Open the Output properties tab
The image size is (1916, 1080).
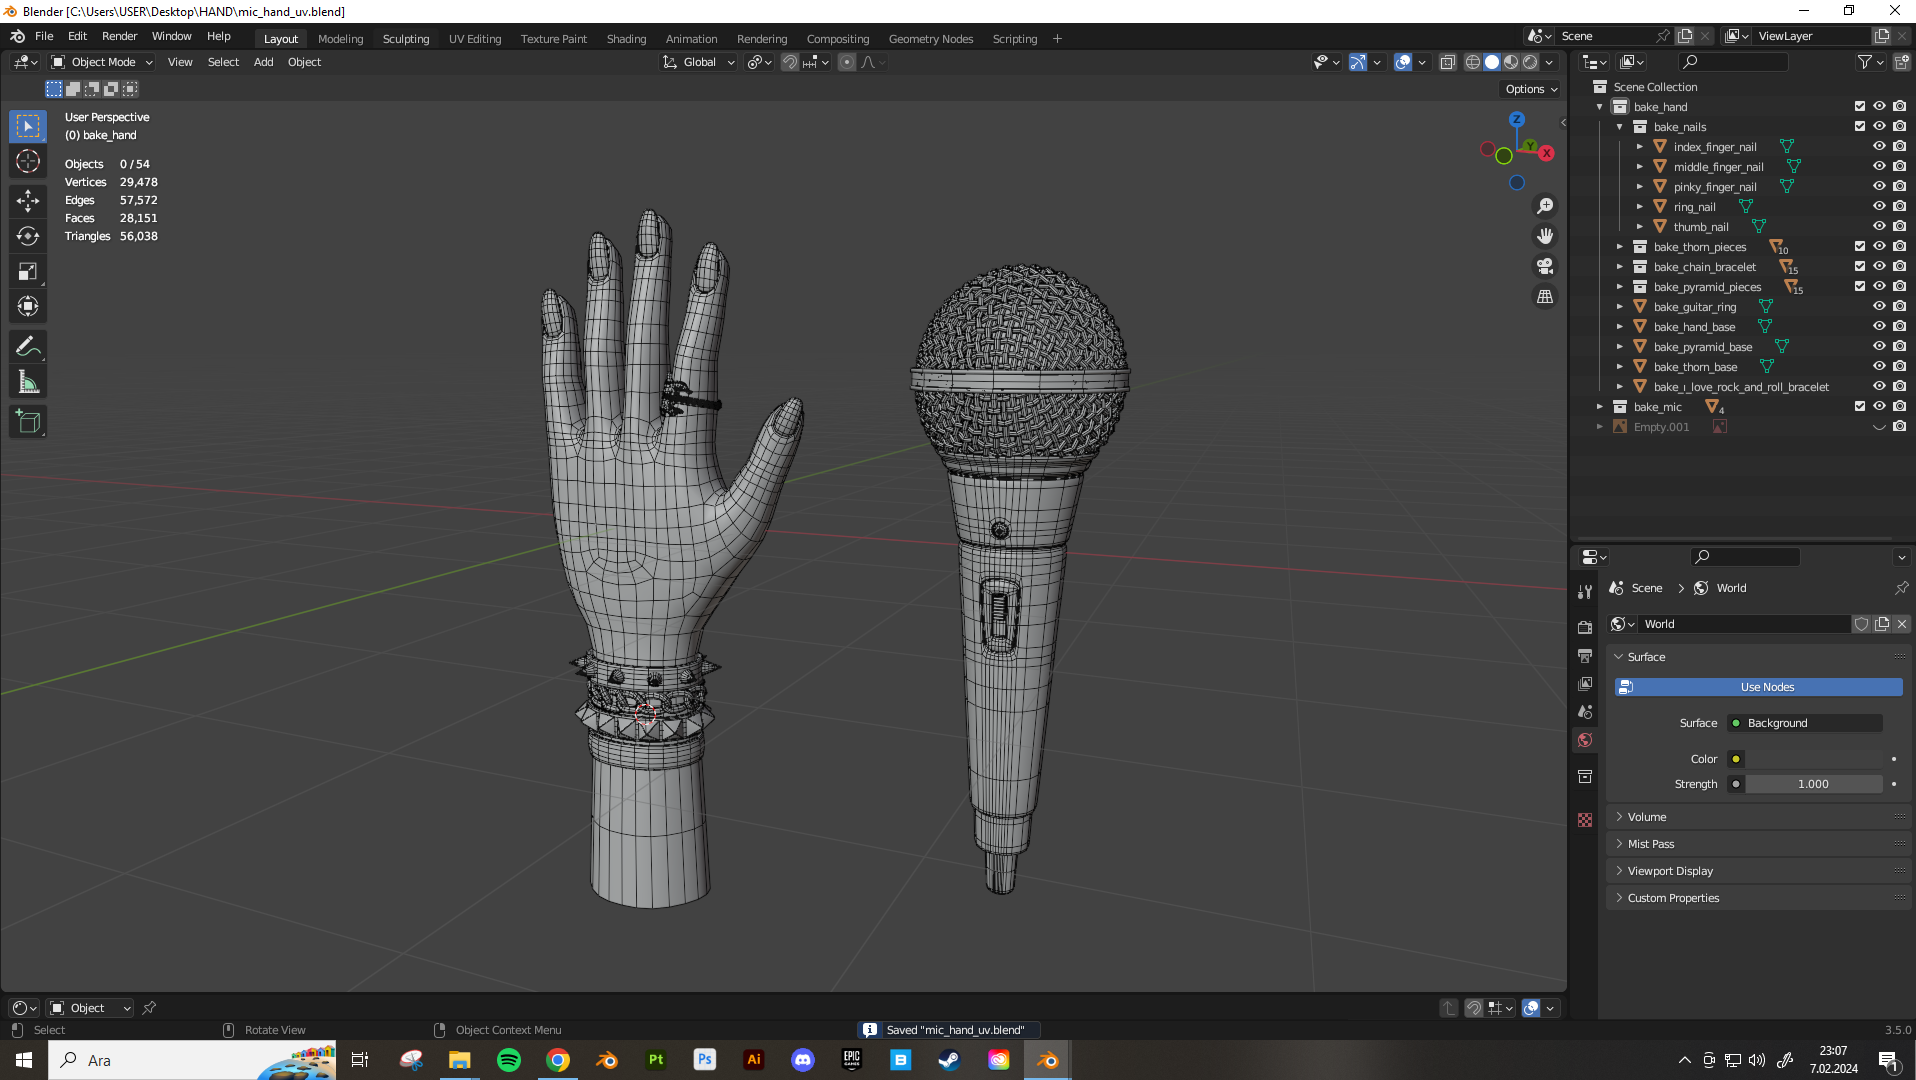(x=1585, y=656)
